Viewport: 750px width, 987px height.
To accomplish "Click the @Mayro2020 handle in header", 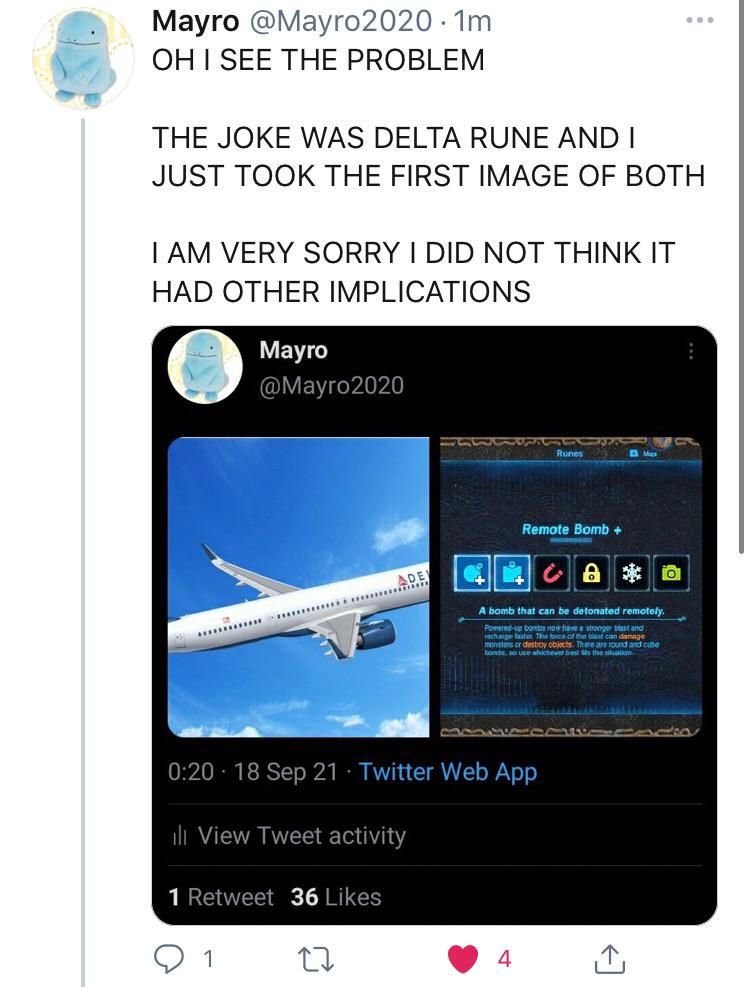I will [x=350, y=20].
